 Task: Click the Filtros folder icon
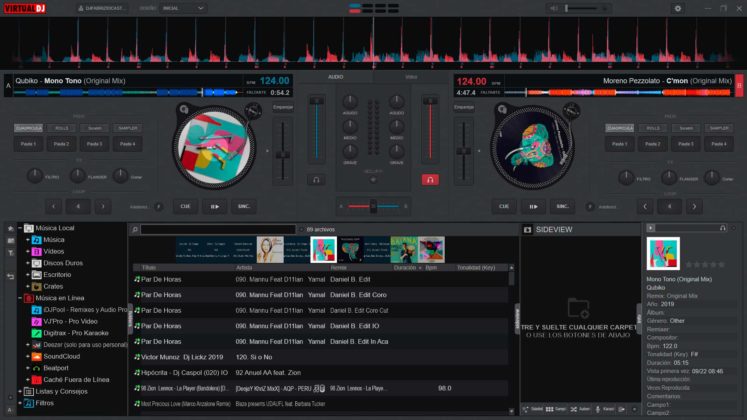pos(29,403)
